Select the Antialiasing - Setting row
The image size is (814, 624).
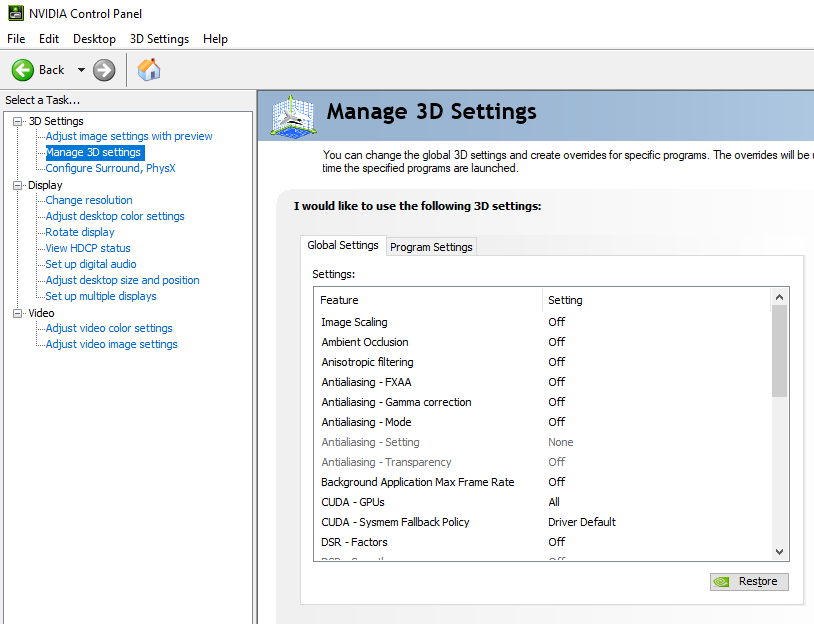[x=542, y=442]
